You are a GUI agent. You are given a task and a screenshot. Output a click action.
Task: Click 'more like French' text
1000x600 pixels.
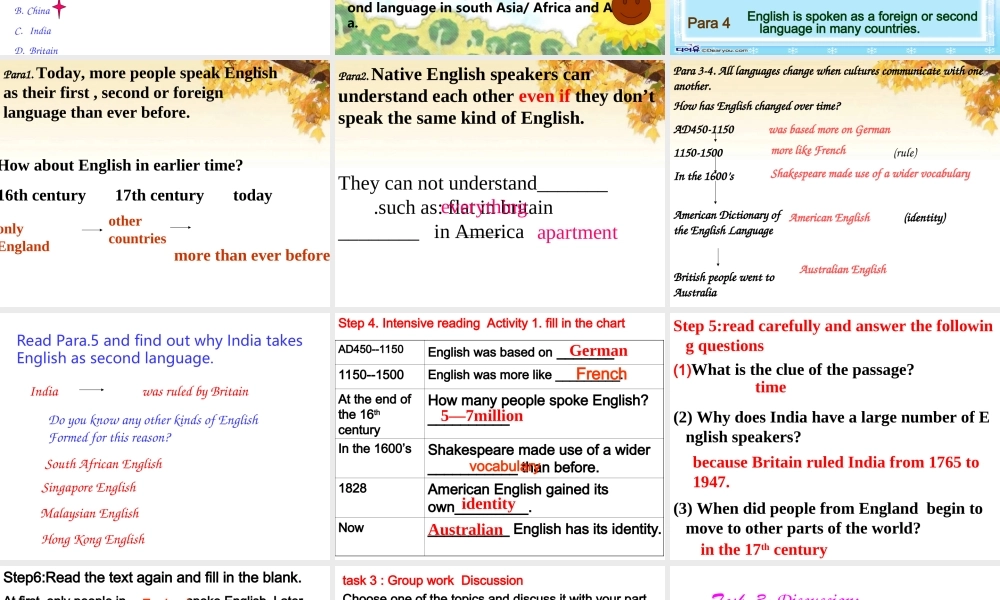[x=808, y=150]
